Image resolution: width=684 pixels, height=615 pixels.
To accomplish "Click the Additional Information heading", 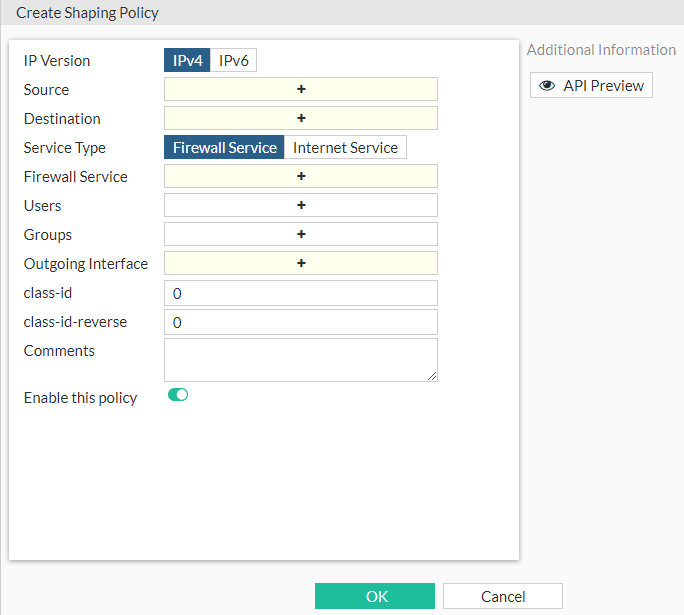I will (x=601, y=50).
